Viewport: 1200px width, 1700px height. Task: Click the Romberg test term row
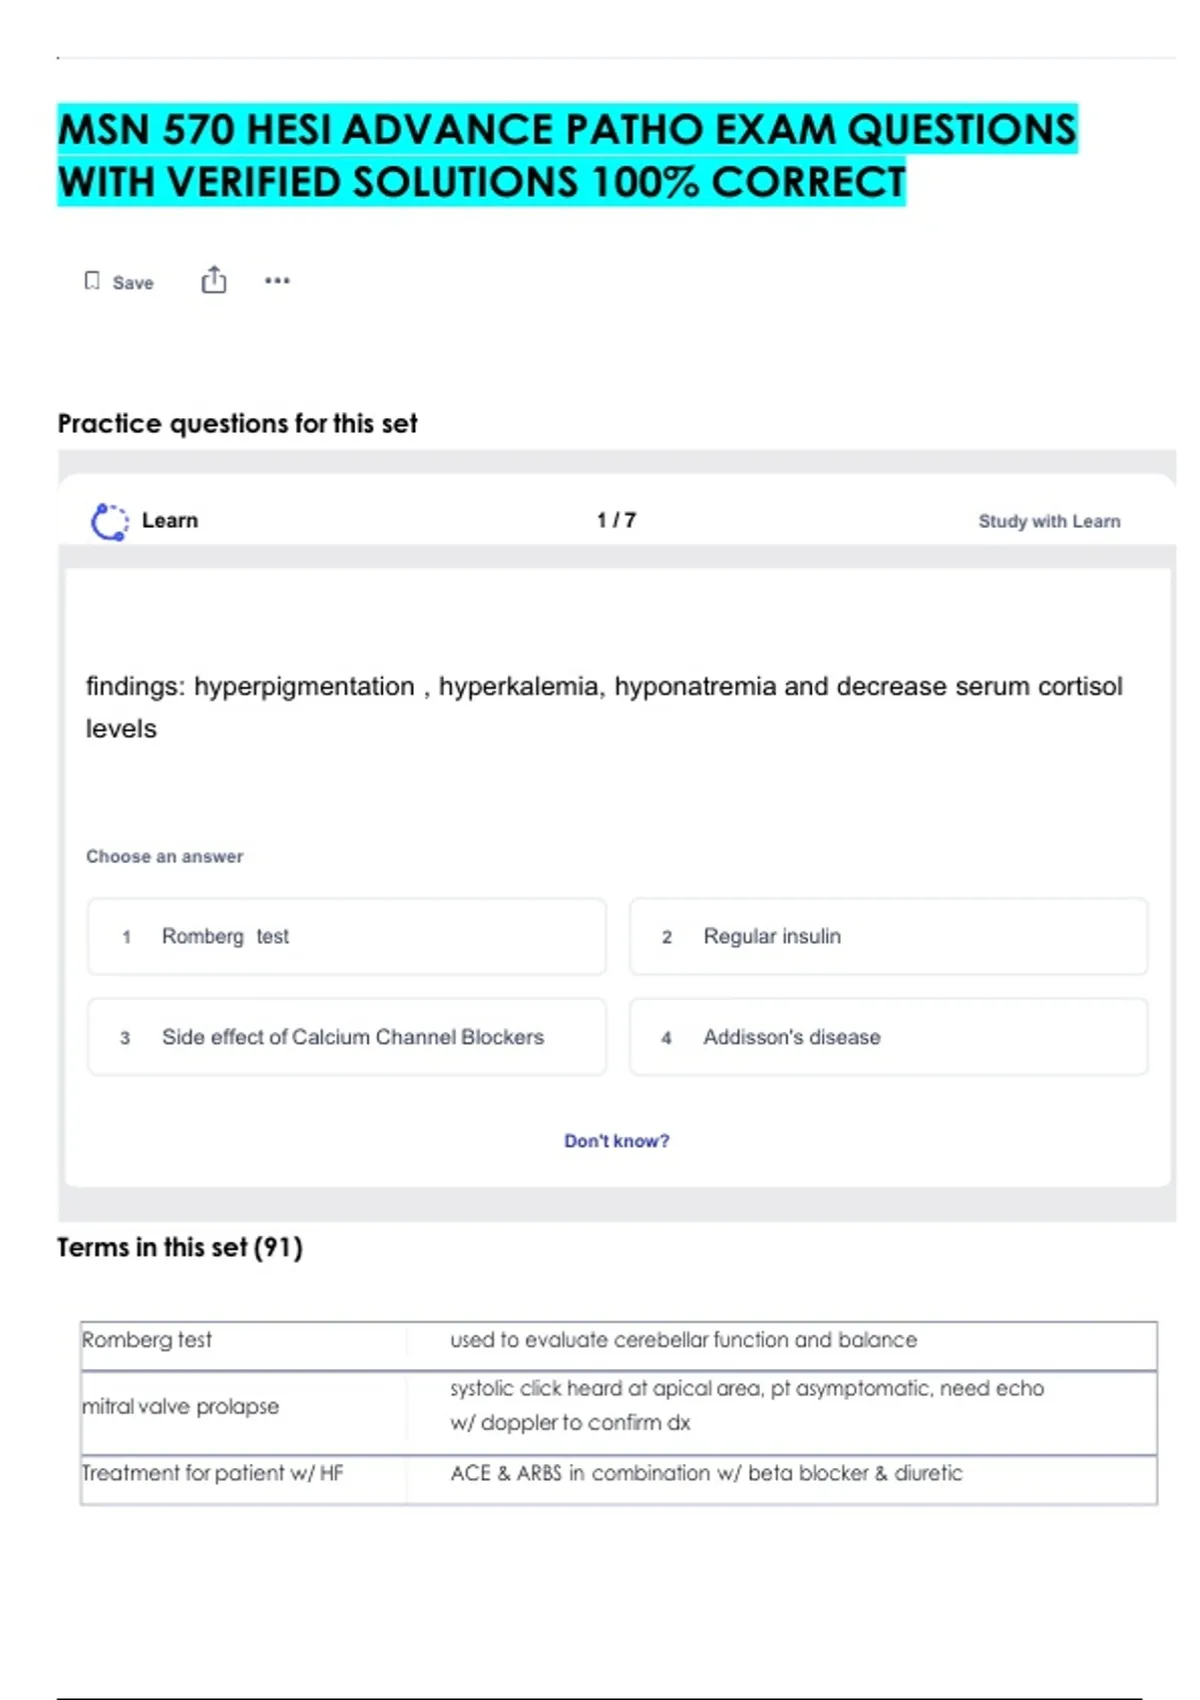[147, 1340]
